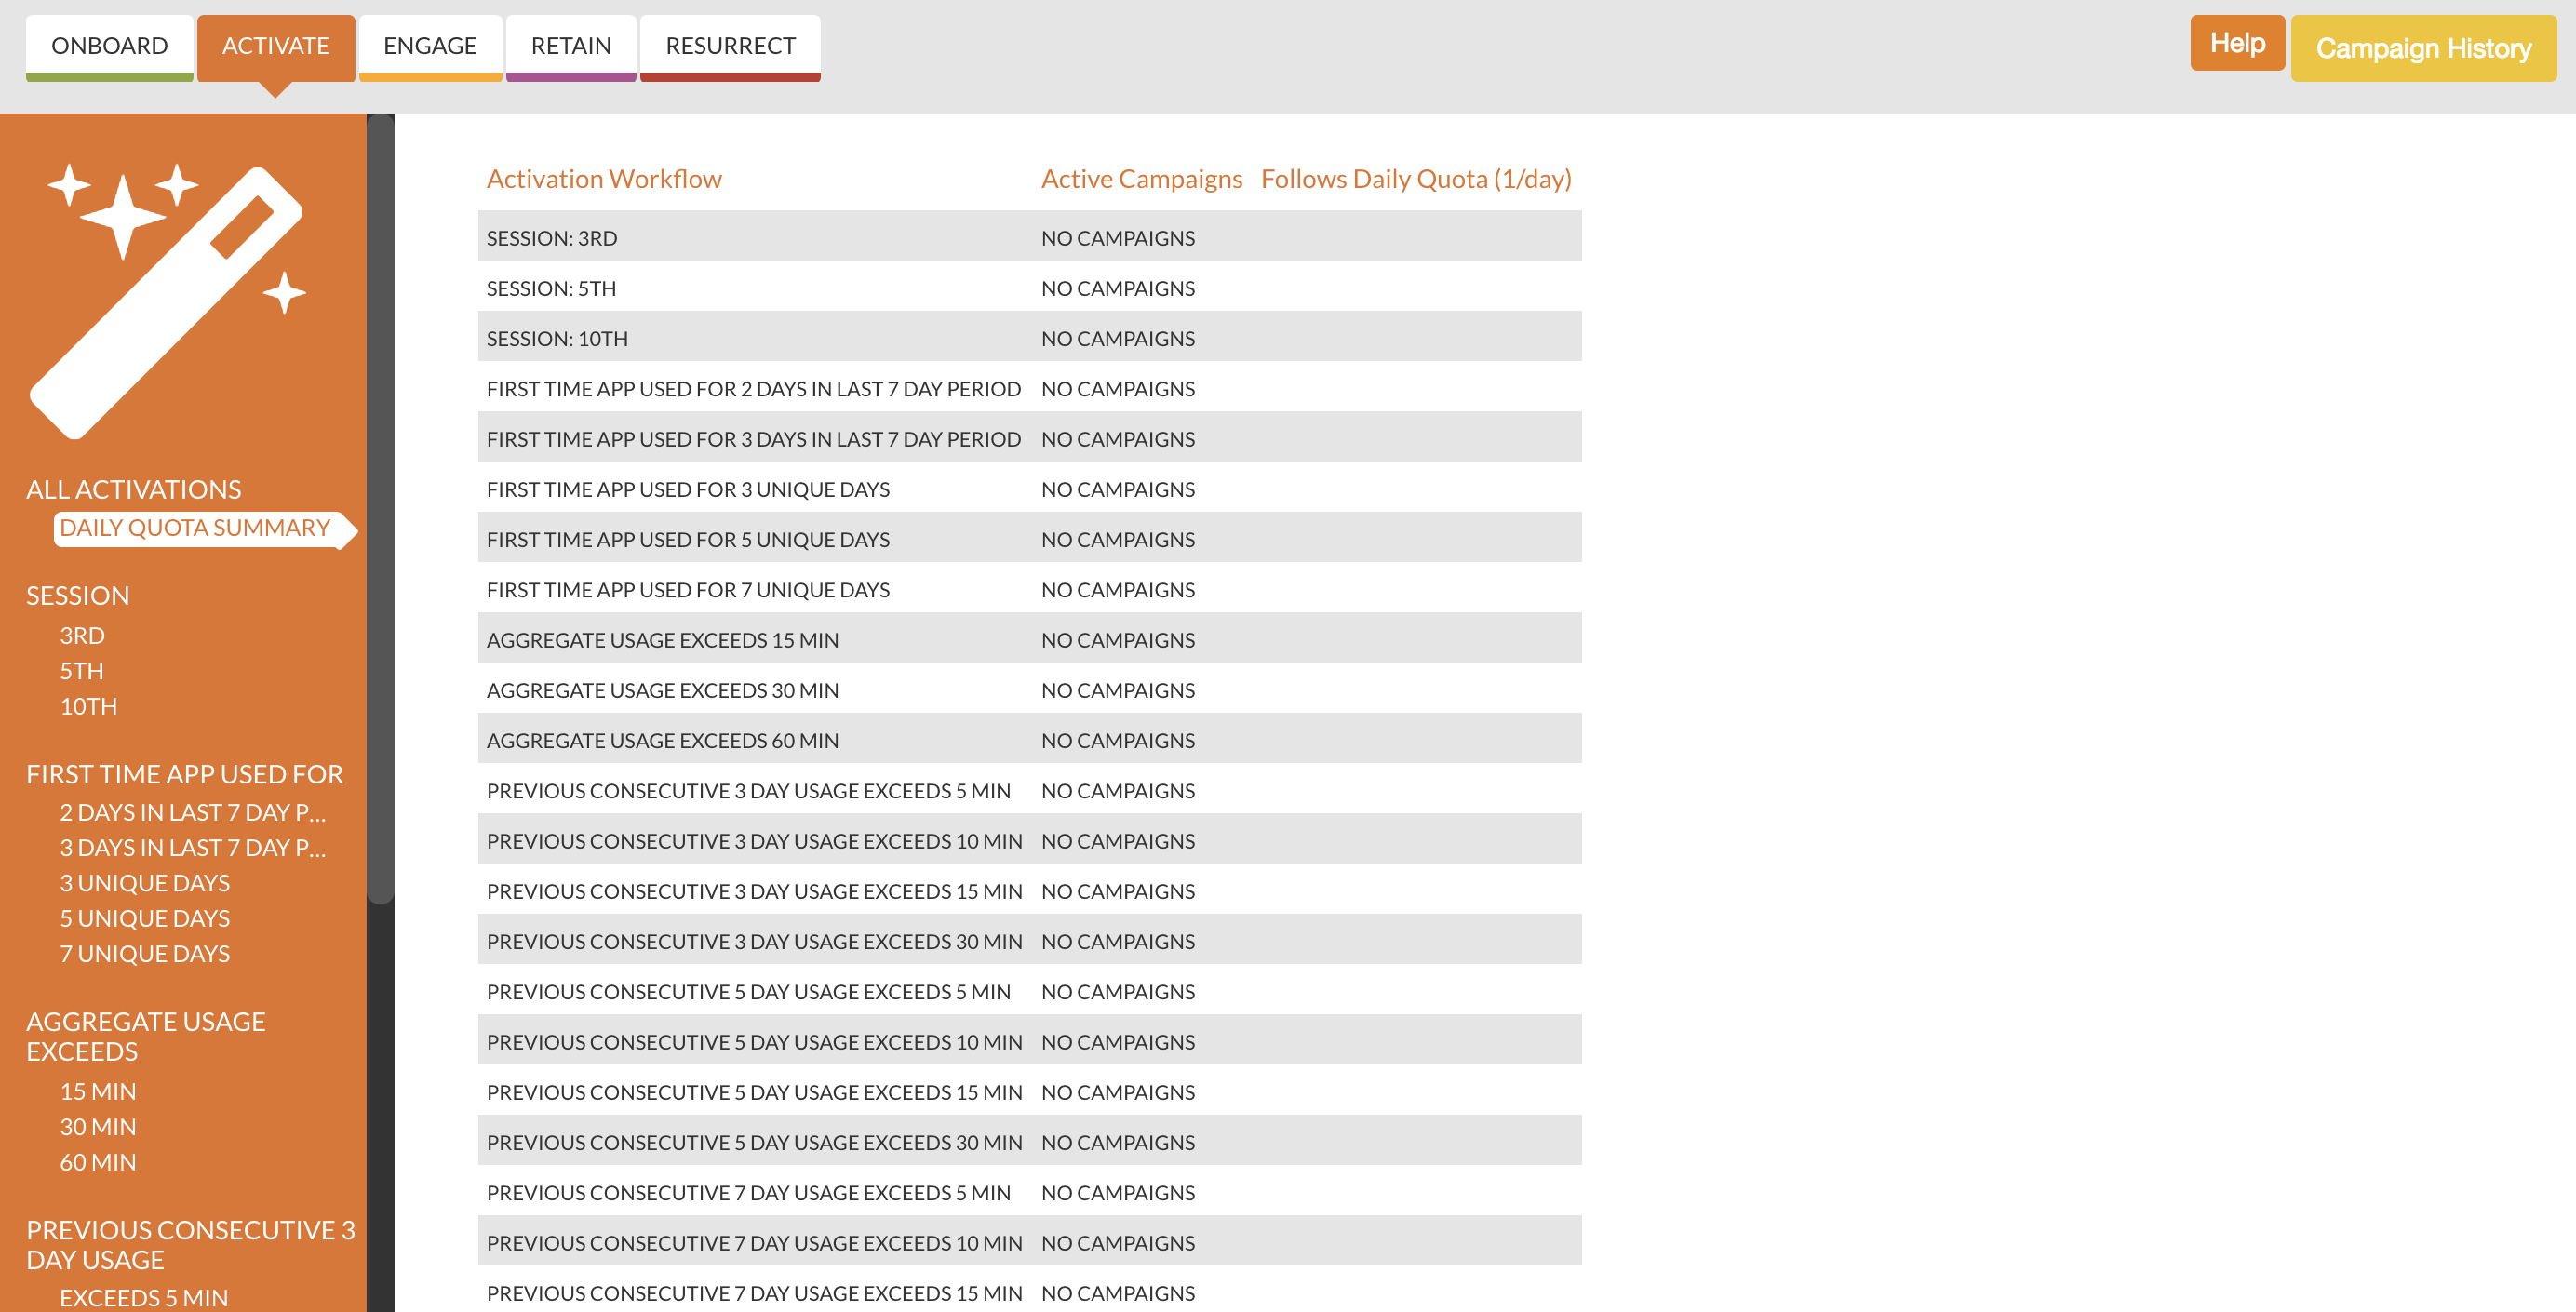The image size is (2576, 1312).
Task: Open 10TH session workflow in sidebar
Action: [x=88, y=706]
